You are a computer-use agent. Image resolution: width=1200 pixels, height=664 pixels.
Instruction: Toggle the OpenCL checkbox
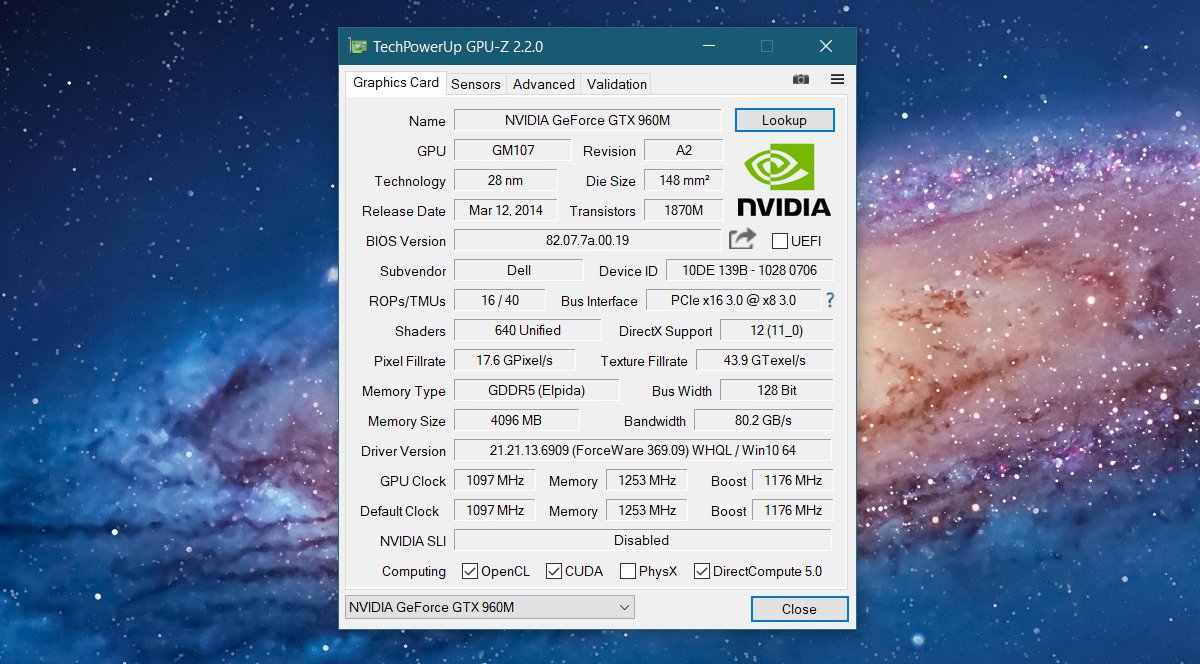point(470,571)
